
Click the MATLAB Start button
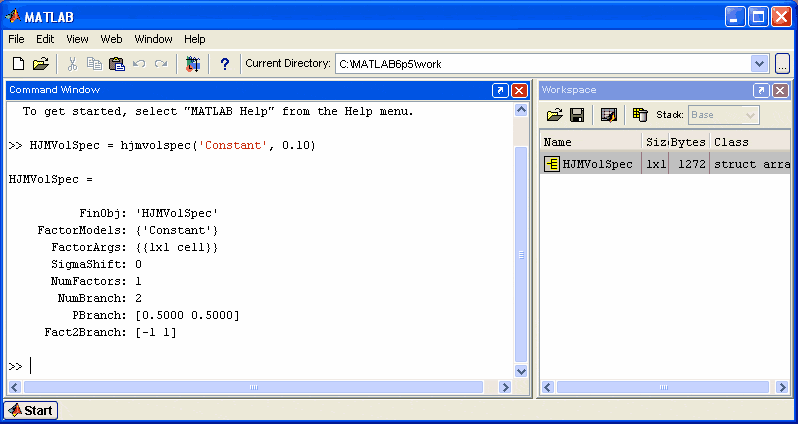(31, 410)
